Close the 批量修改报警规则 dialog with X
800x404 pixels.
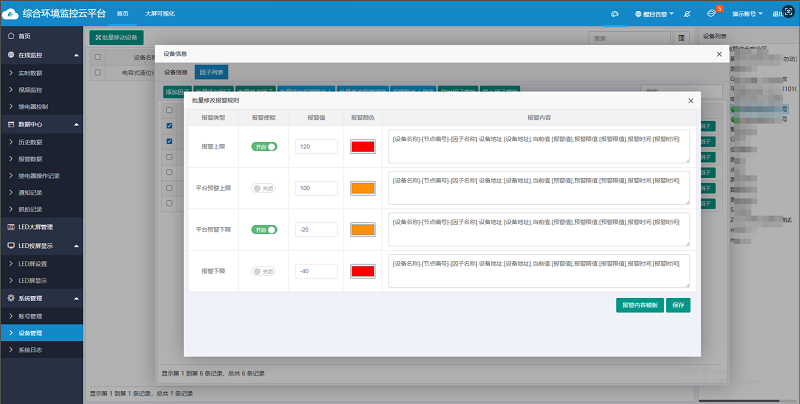coord(690,101)
